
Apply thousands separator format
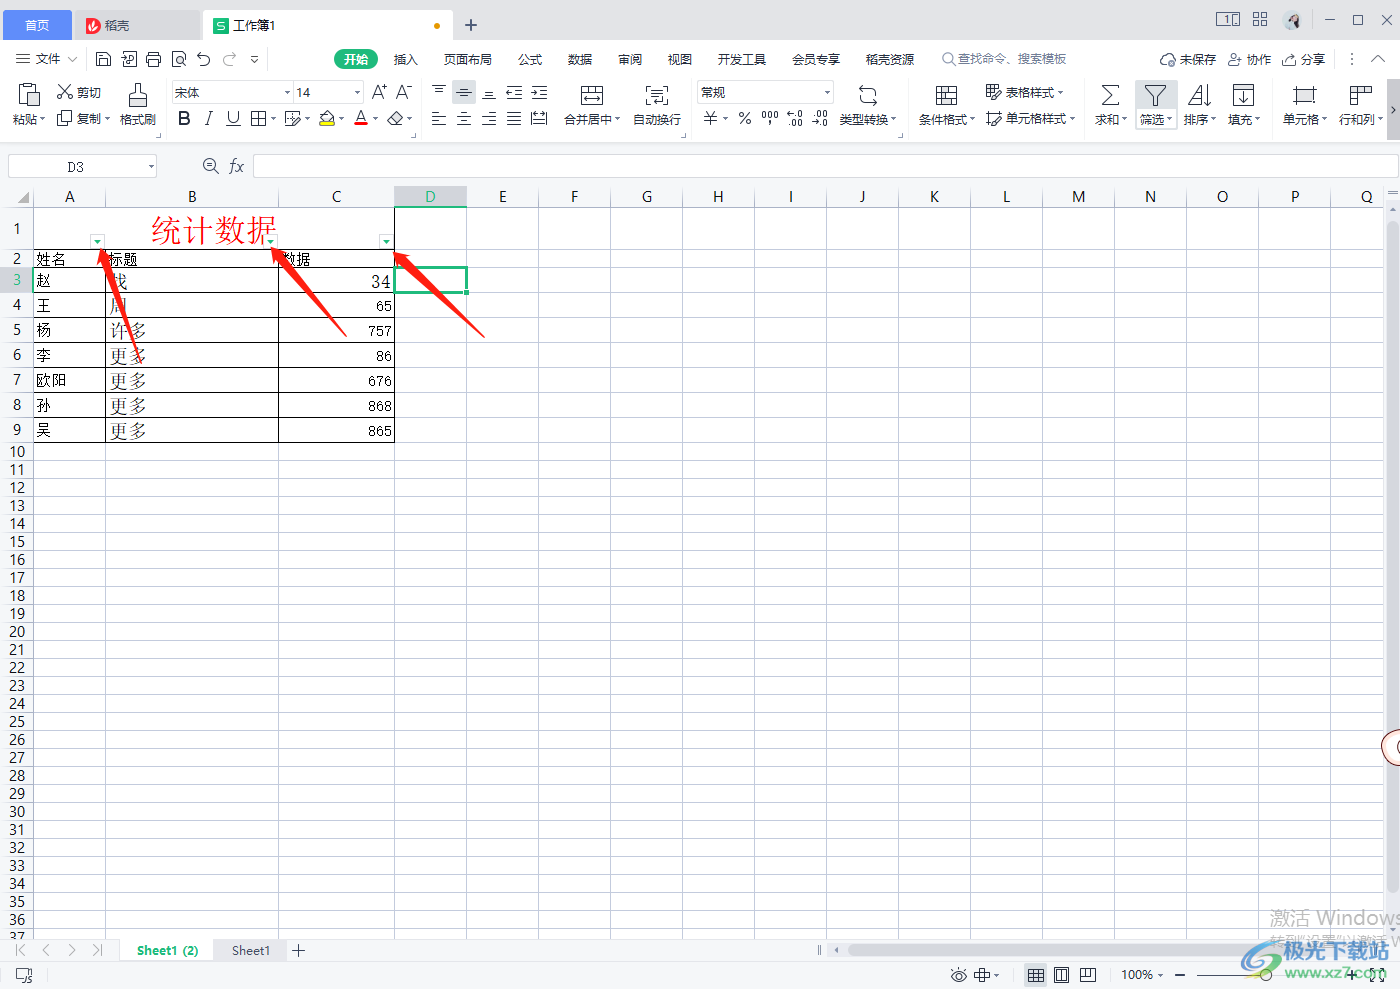[770, 118]
